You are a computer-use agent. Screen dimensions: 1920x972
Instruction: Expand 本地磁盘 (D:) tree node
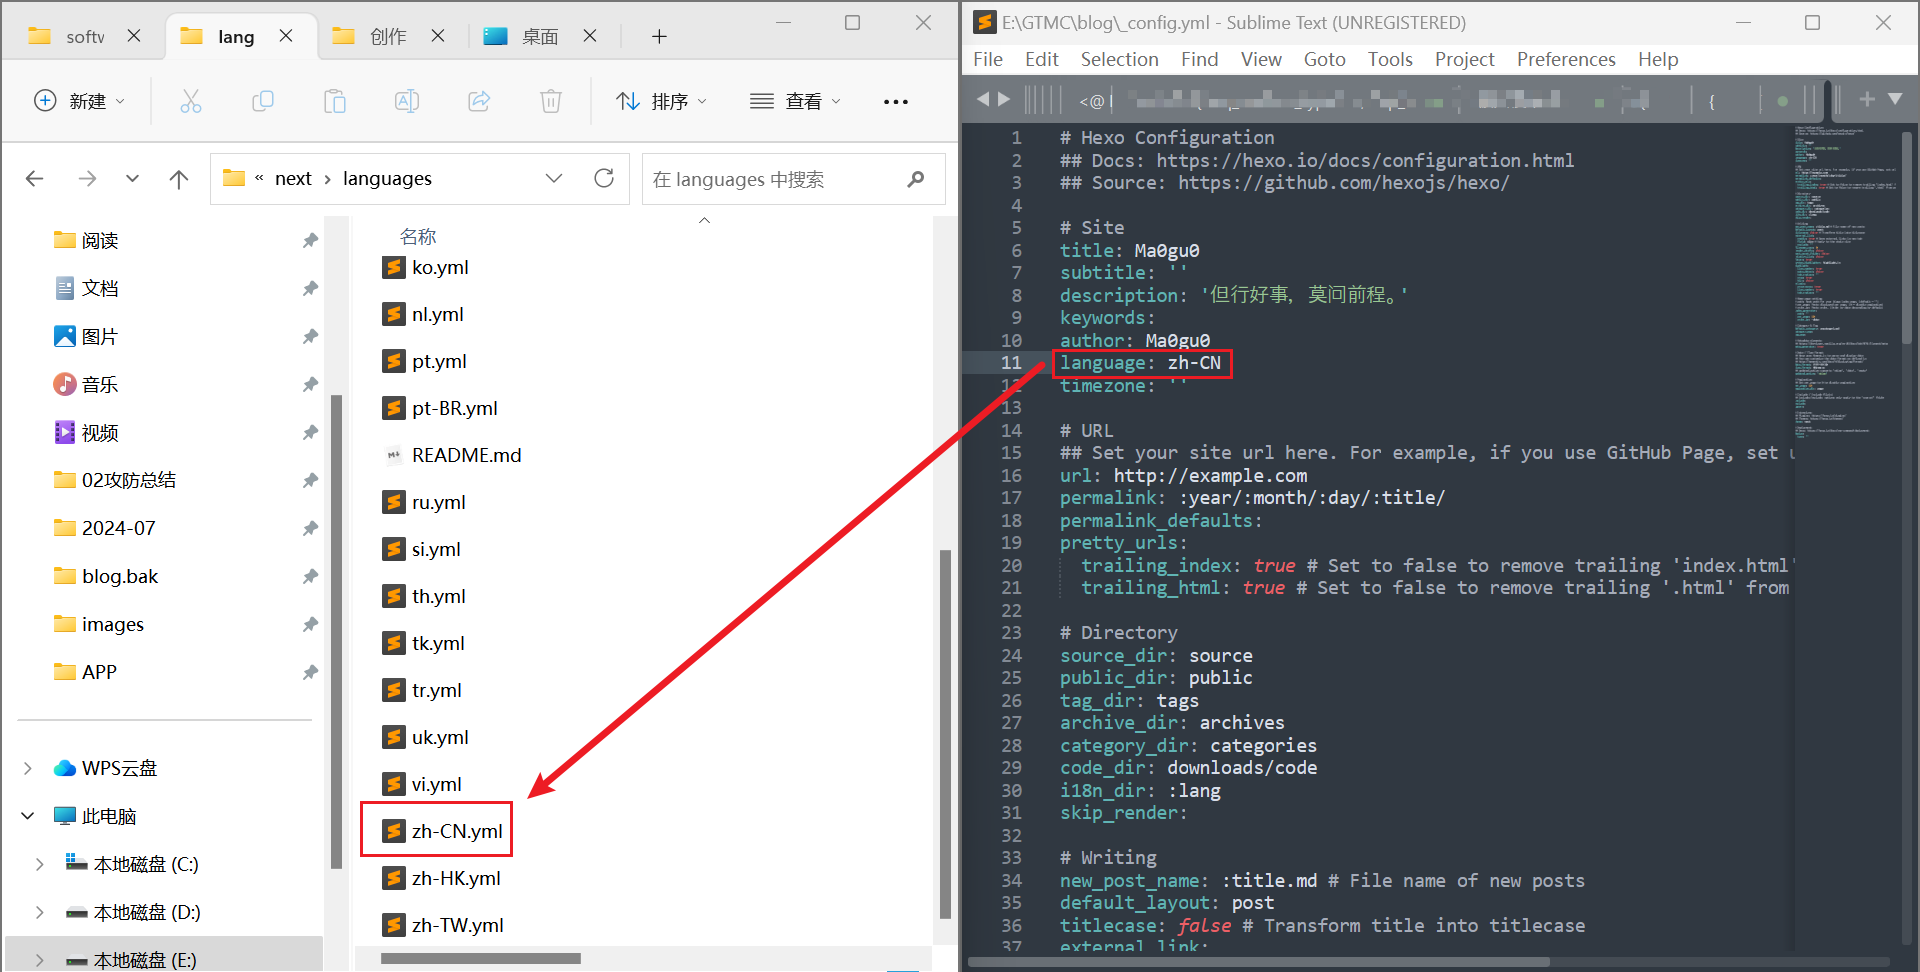coord(40,912)
